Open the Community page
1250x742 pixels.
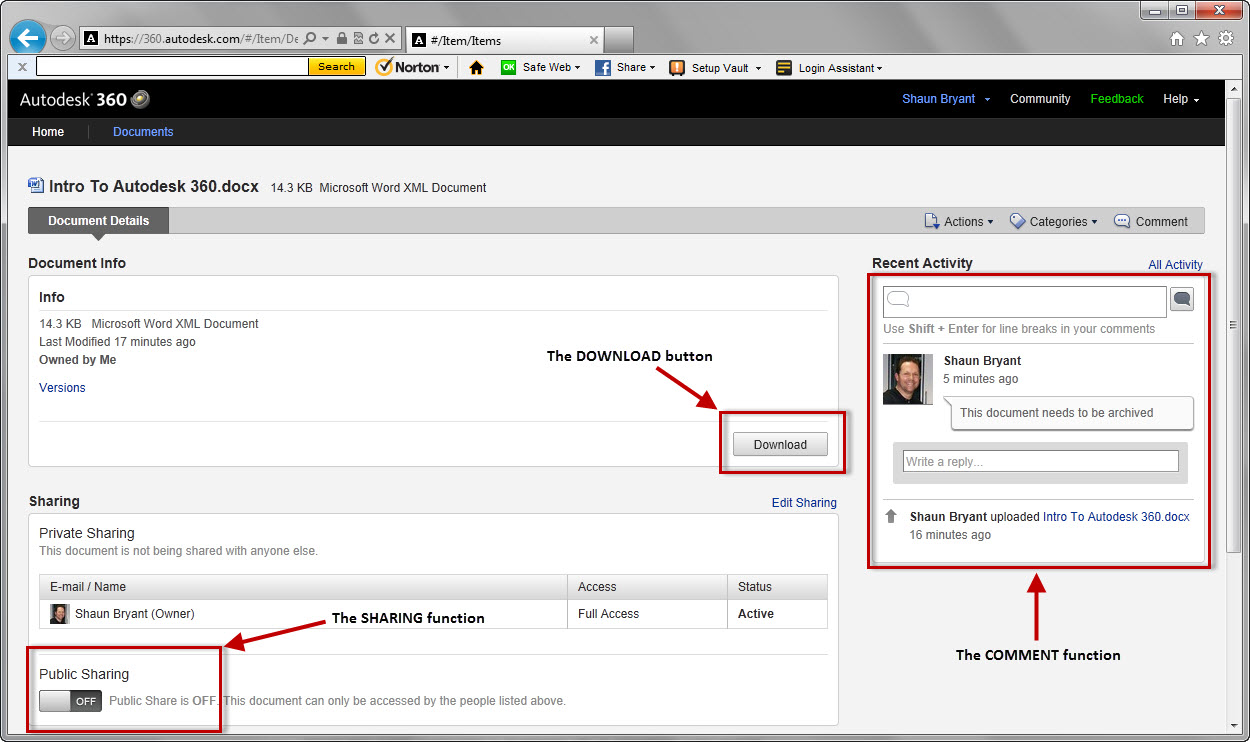click(1040, 99)
